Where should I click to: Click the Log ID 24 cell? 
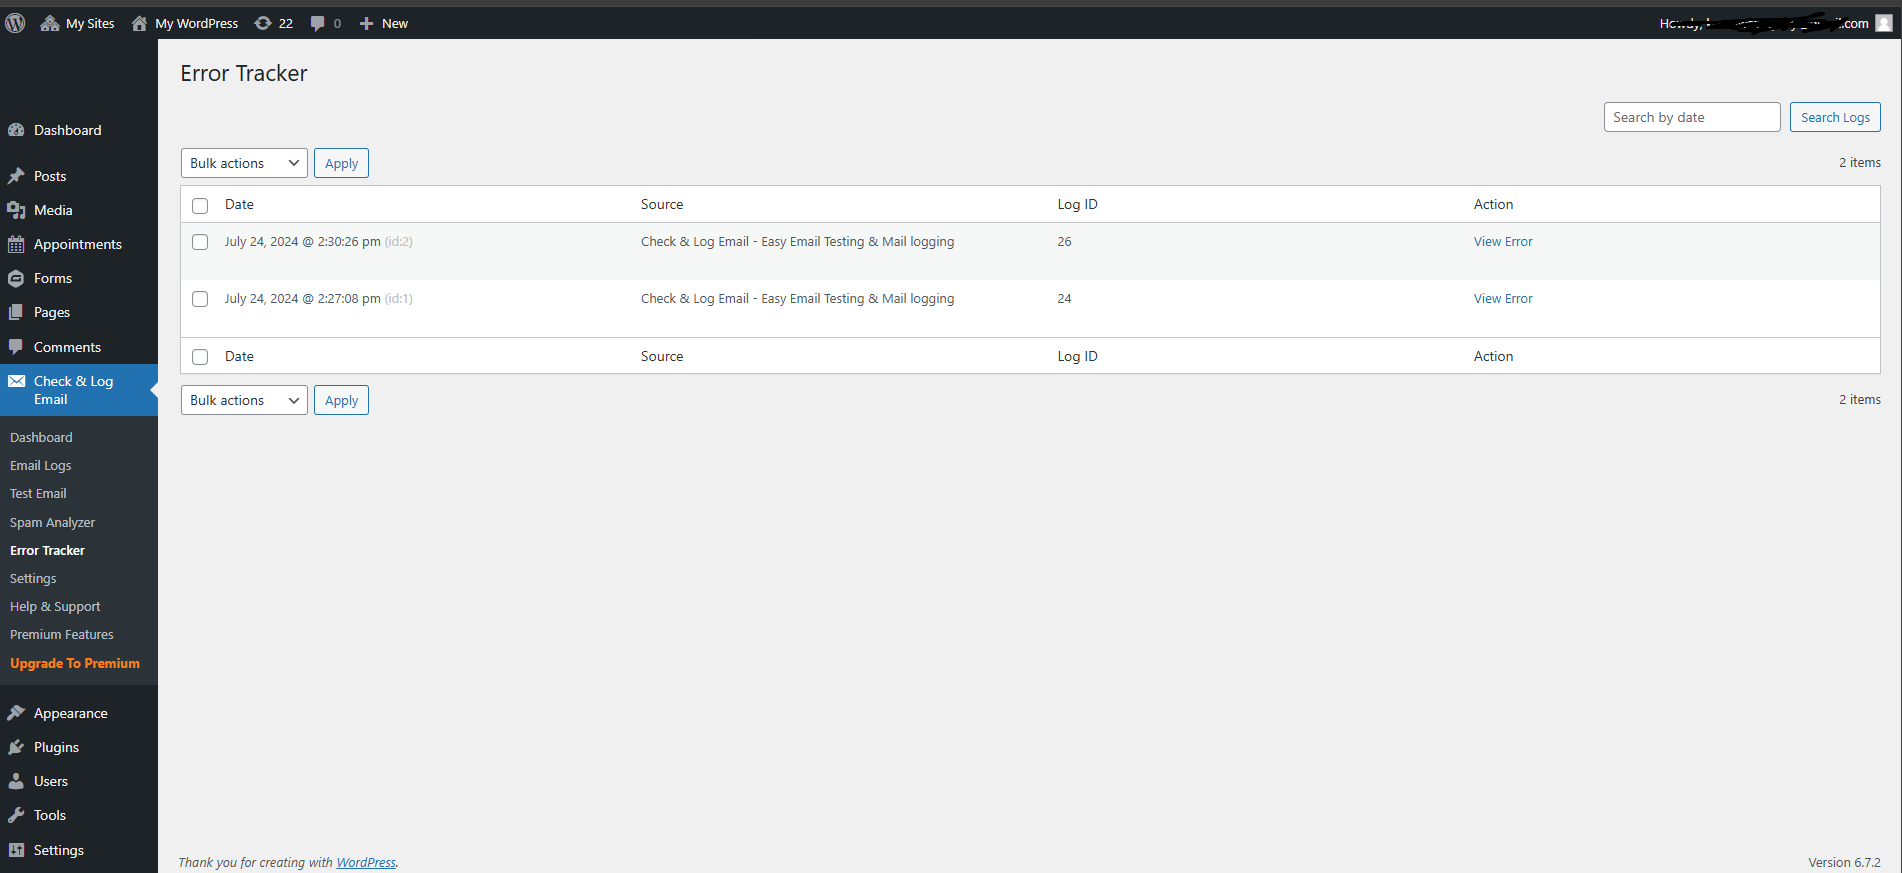pyautogui.click(x=1064, y=298)
